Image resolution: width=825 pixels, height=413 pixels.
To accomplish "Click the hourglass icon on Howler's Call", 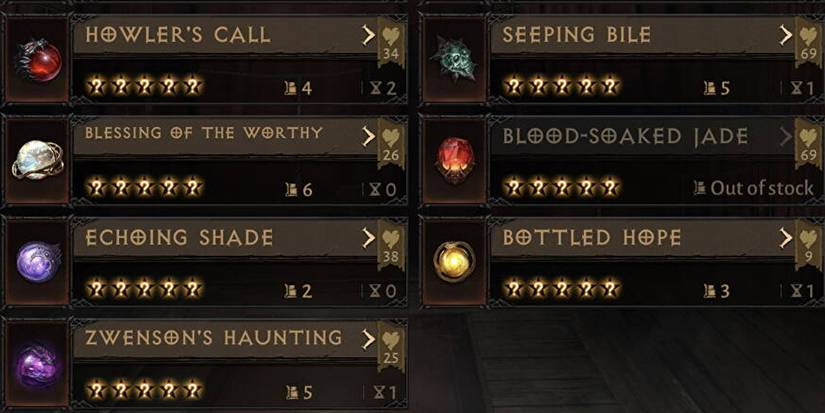I will 375,88.
